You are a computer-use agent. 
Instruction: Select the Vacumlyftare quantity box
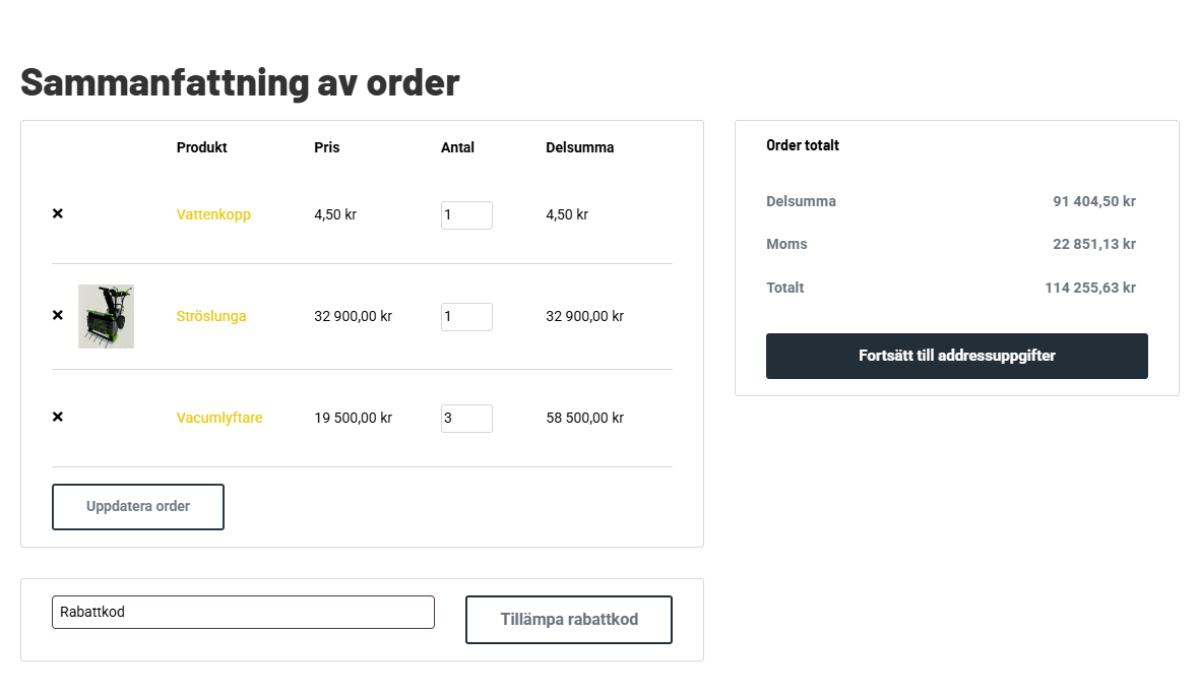click(x=466, y=418)
